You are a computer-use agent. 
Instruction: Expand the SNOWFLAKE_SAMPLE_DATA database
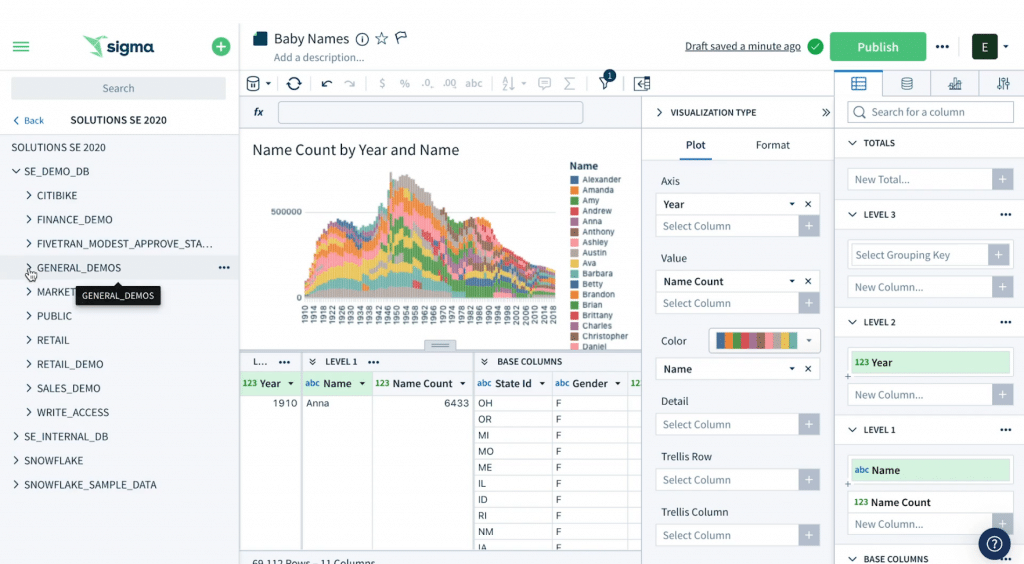16,485
